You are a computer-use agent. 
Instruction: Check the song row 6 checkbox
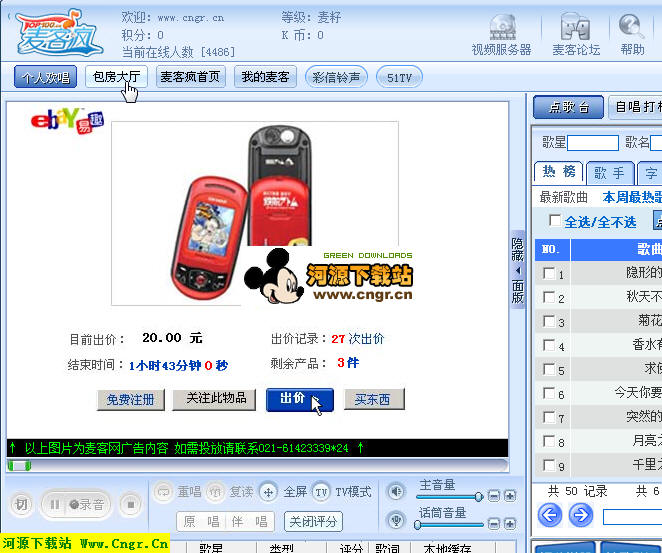(549, 393)
